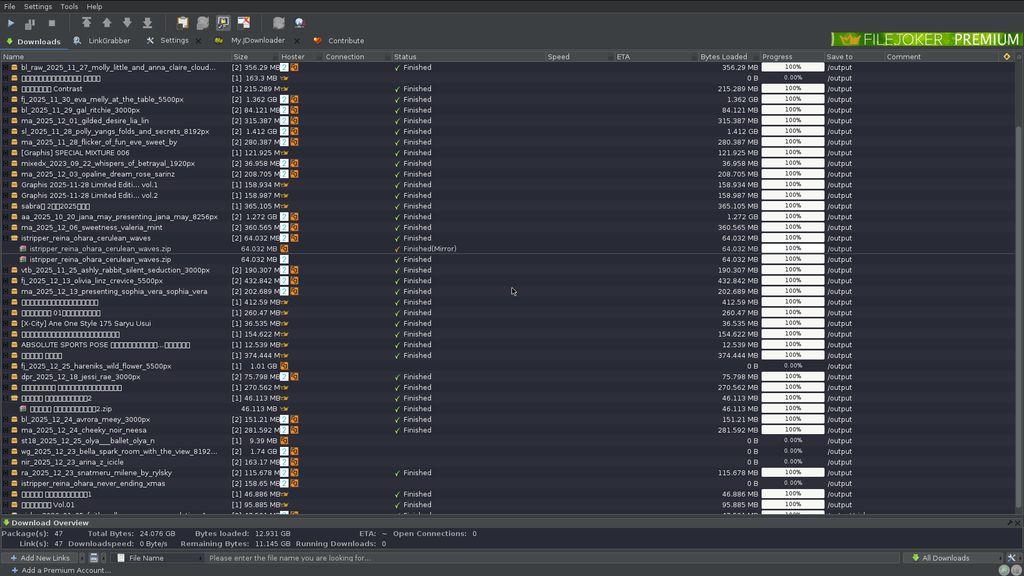Click the reconnect icon in the toolbar
Viewport: 1024px width, 576px height.
[x=279, y=23]
